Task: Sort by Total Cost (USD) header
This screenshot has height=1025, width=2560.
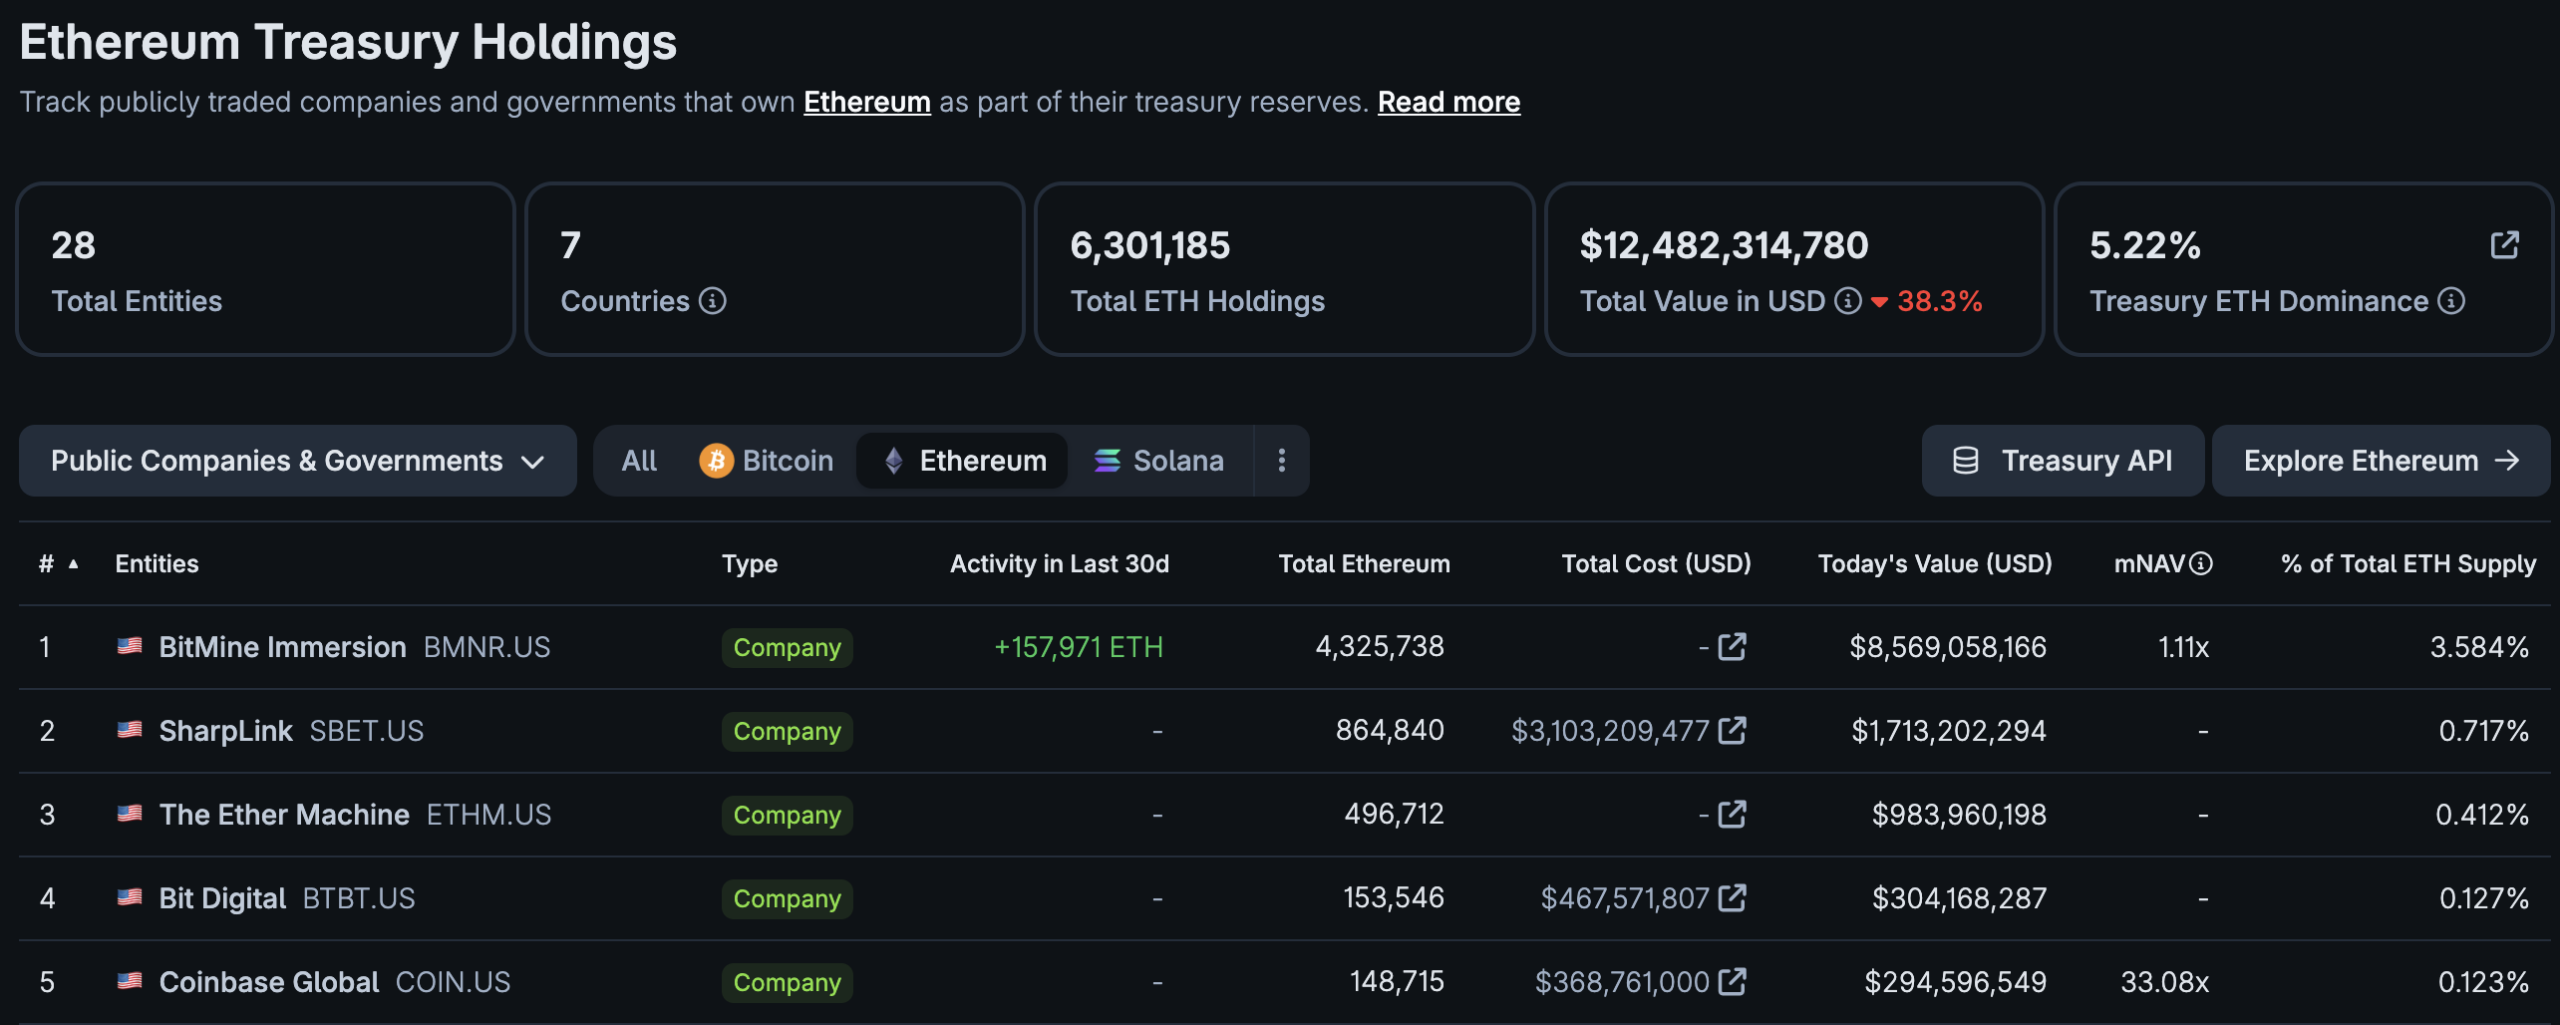Action: coord(1656,564)
